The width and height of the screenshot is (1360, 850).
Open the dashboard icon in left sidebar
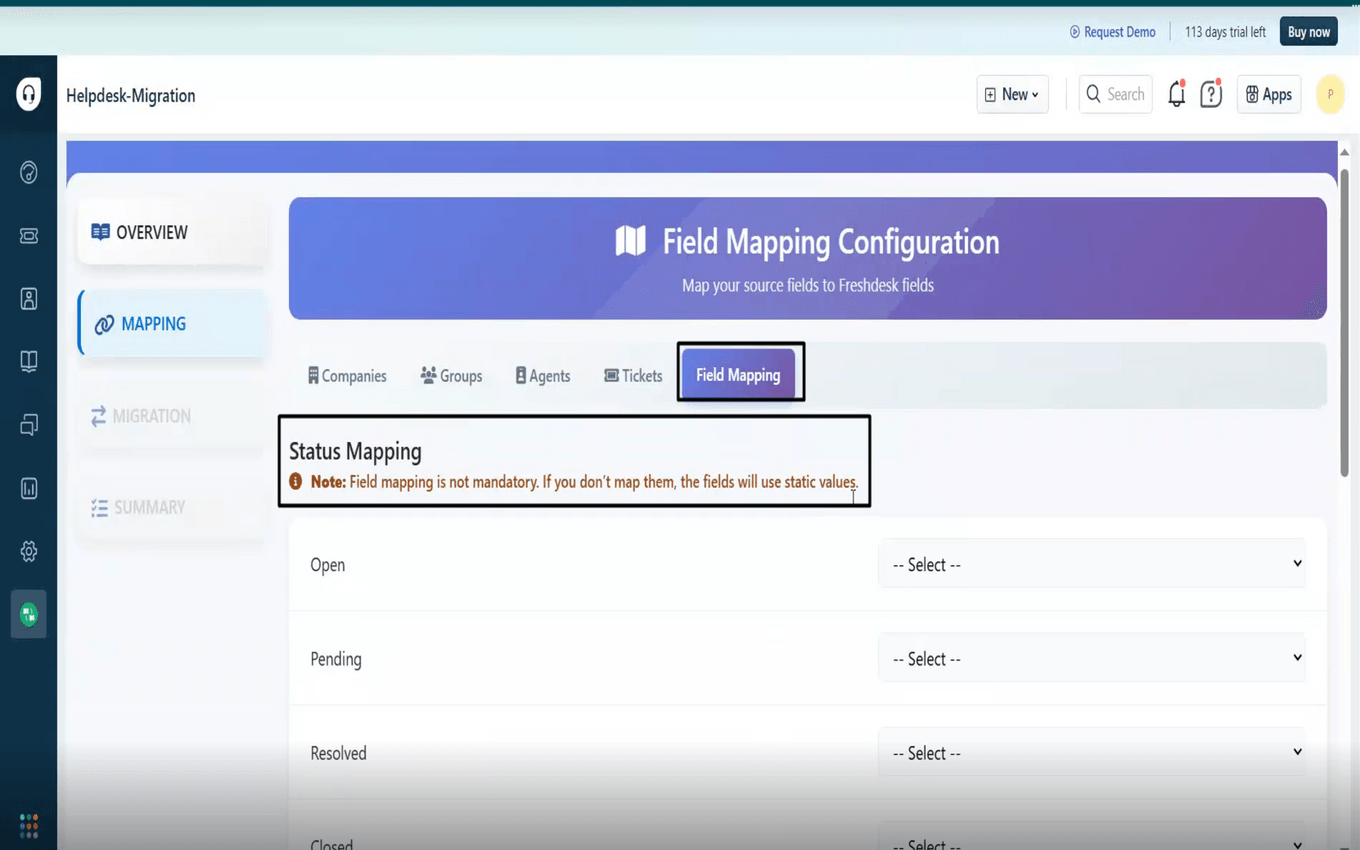[29, 172]
